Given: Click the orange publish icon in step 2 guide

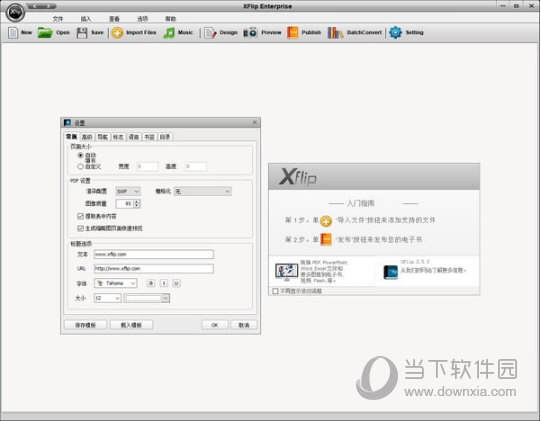Looking at the screenshot, I should point(326,239).
